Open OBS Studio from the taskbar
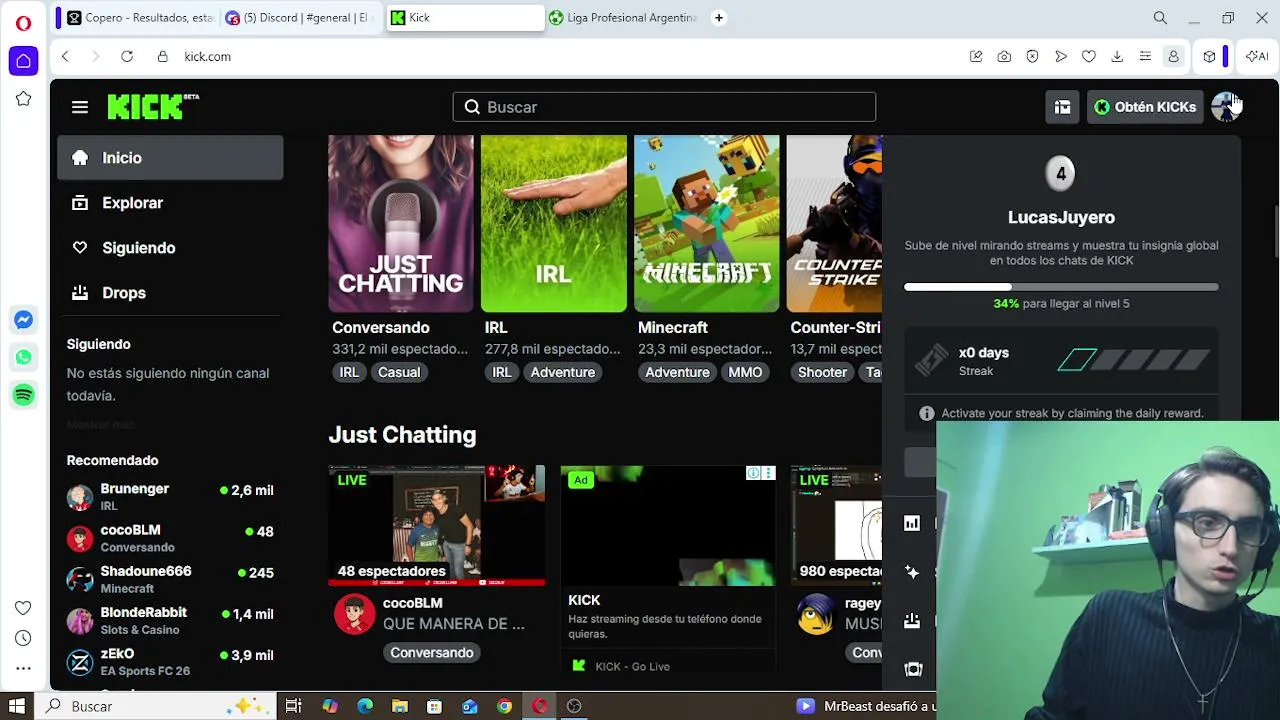This screenshot has height=720, width=1280. 574,706
